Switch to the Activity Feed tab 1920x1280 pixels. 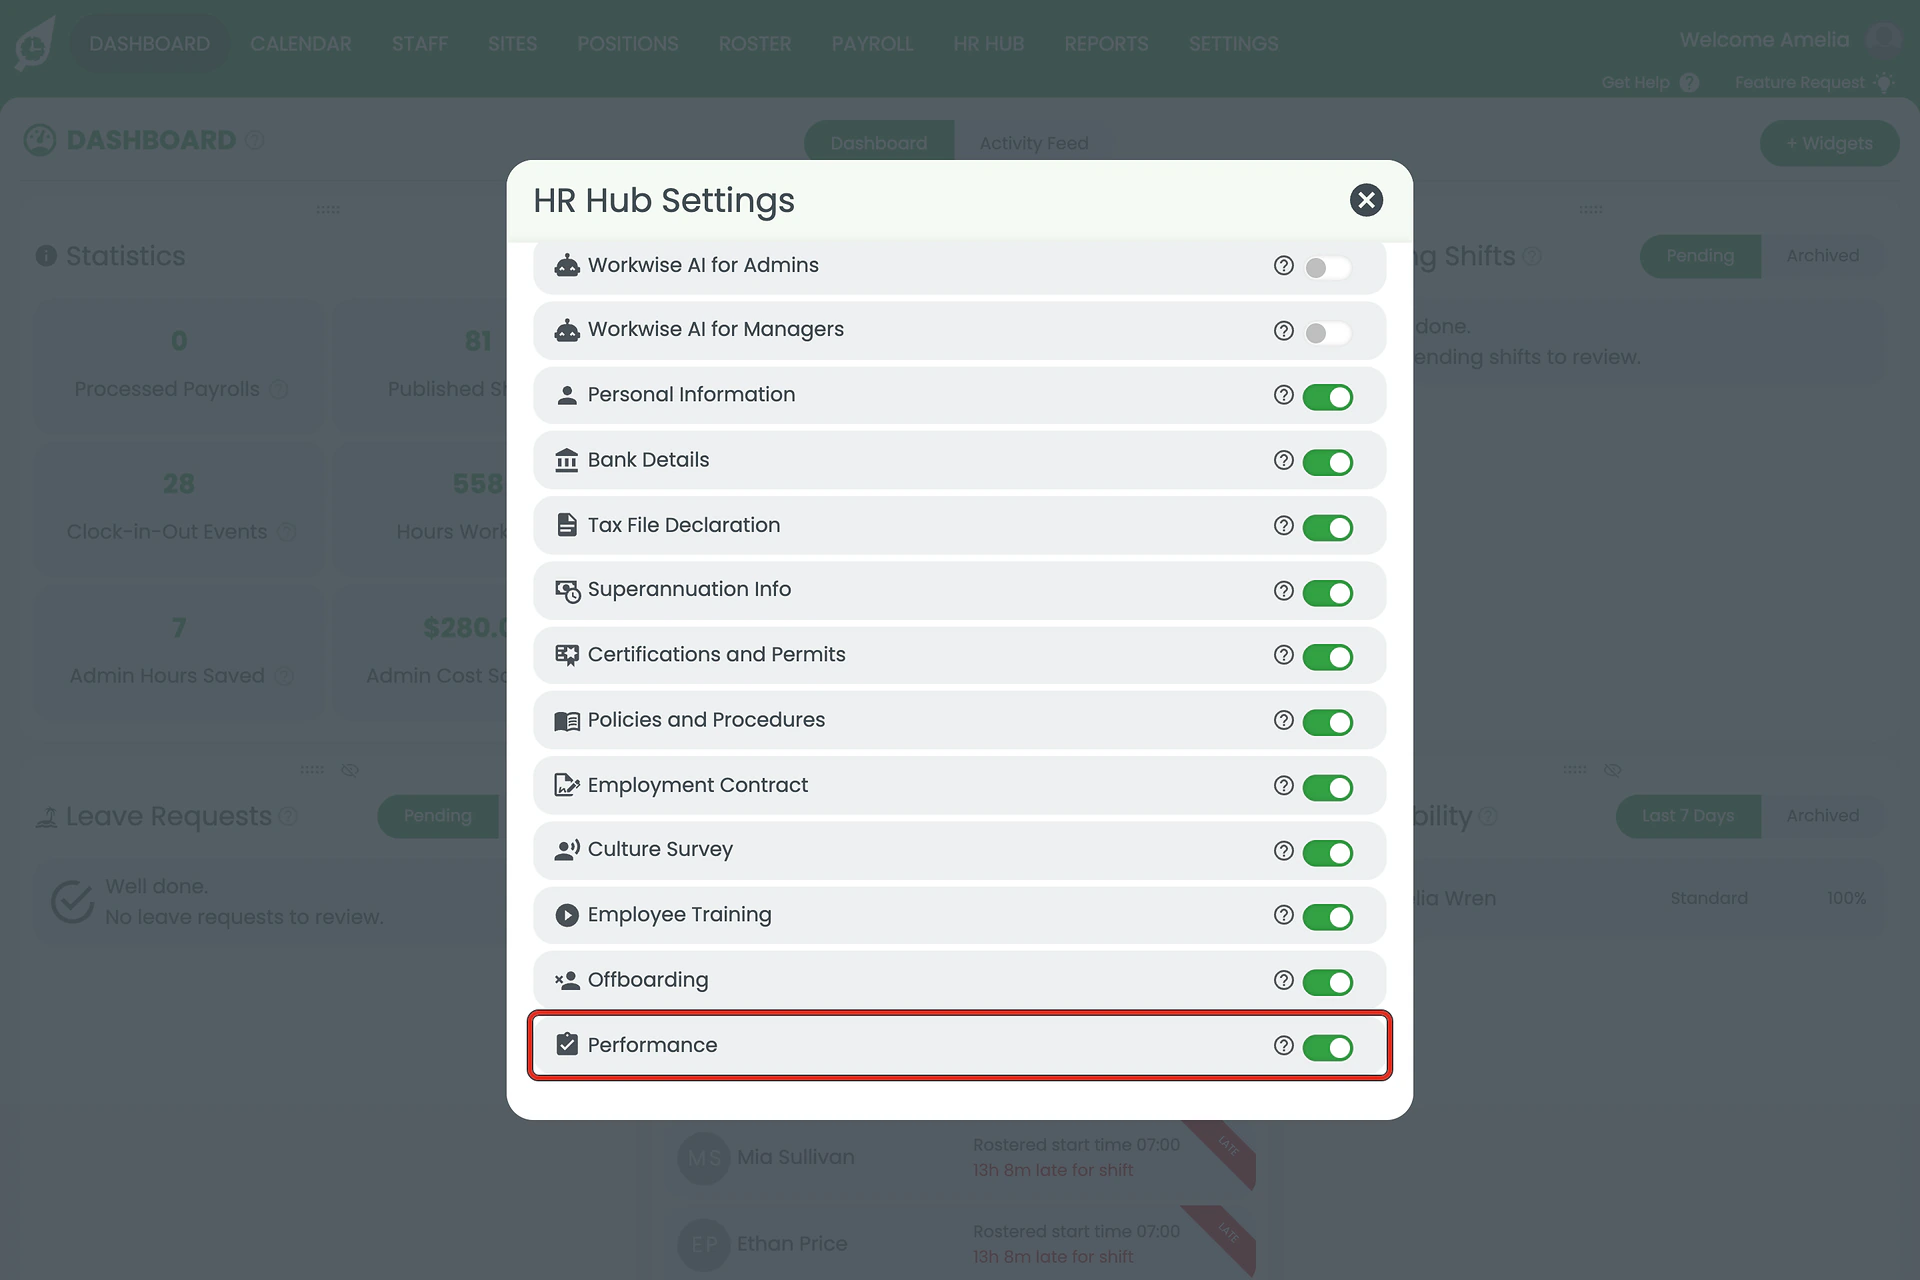coord(1034,143)
